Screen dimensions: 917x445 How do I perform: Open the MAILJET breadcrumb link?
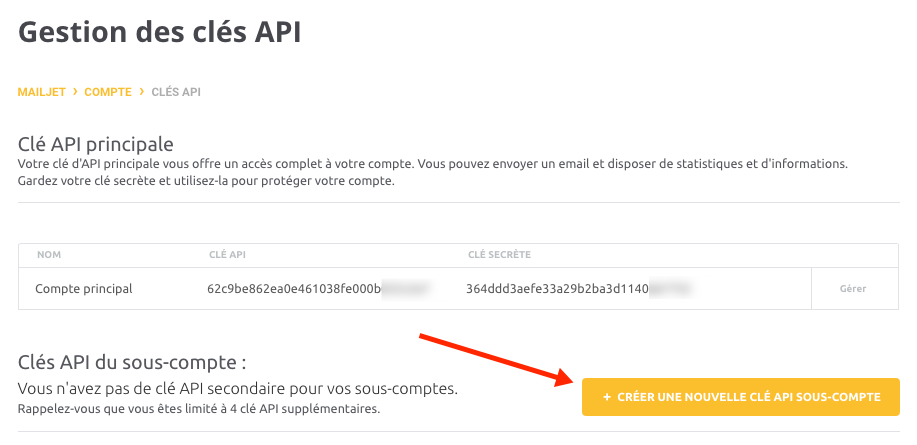pyautogui.click(x=42, y=92)
